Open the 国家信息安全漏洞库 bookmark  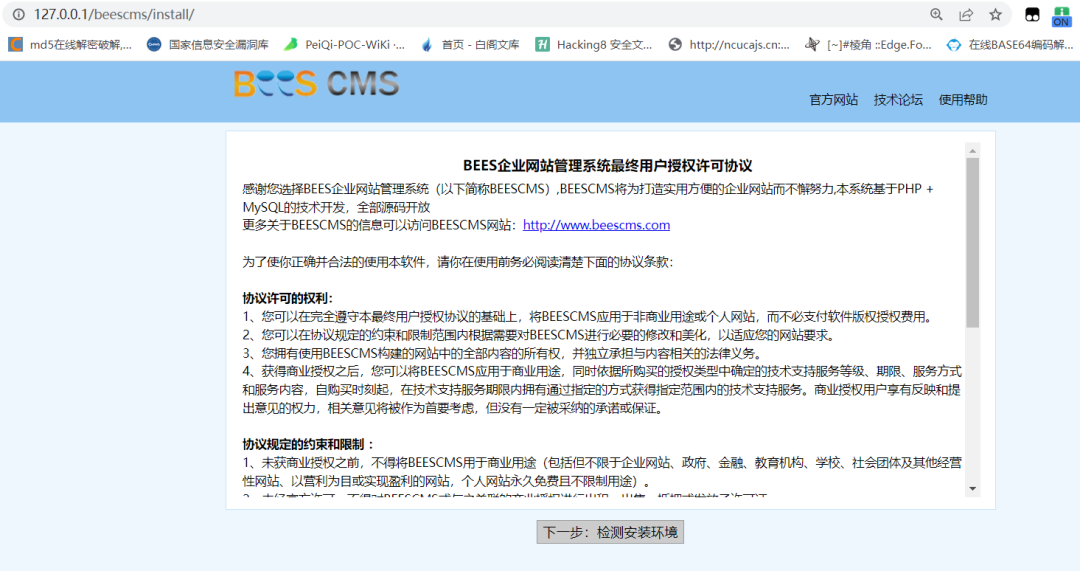point(208,45)
